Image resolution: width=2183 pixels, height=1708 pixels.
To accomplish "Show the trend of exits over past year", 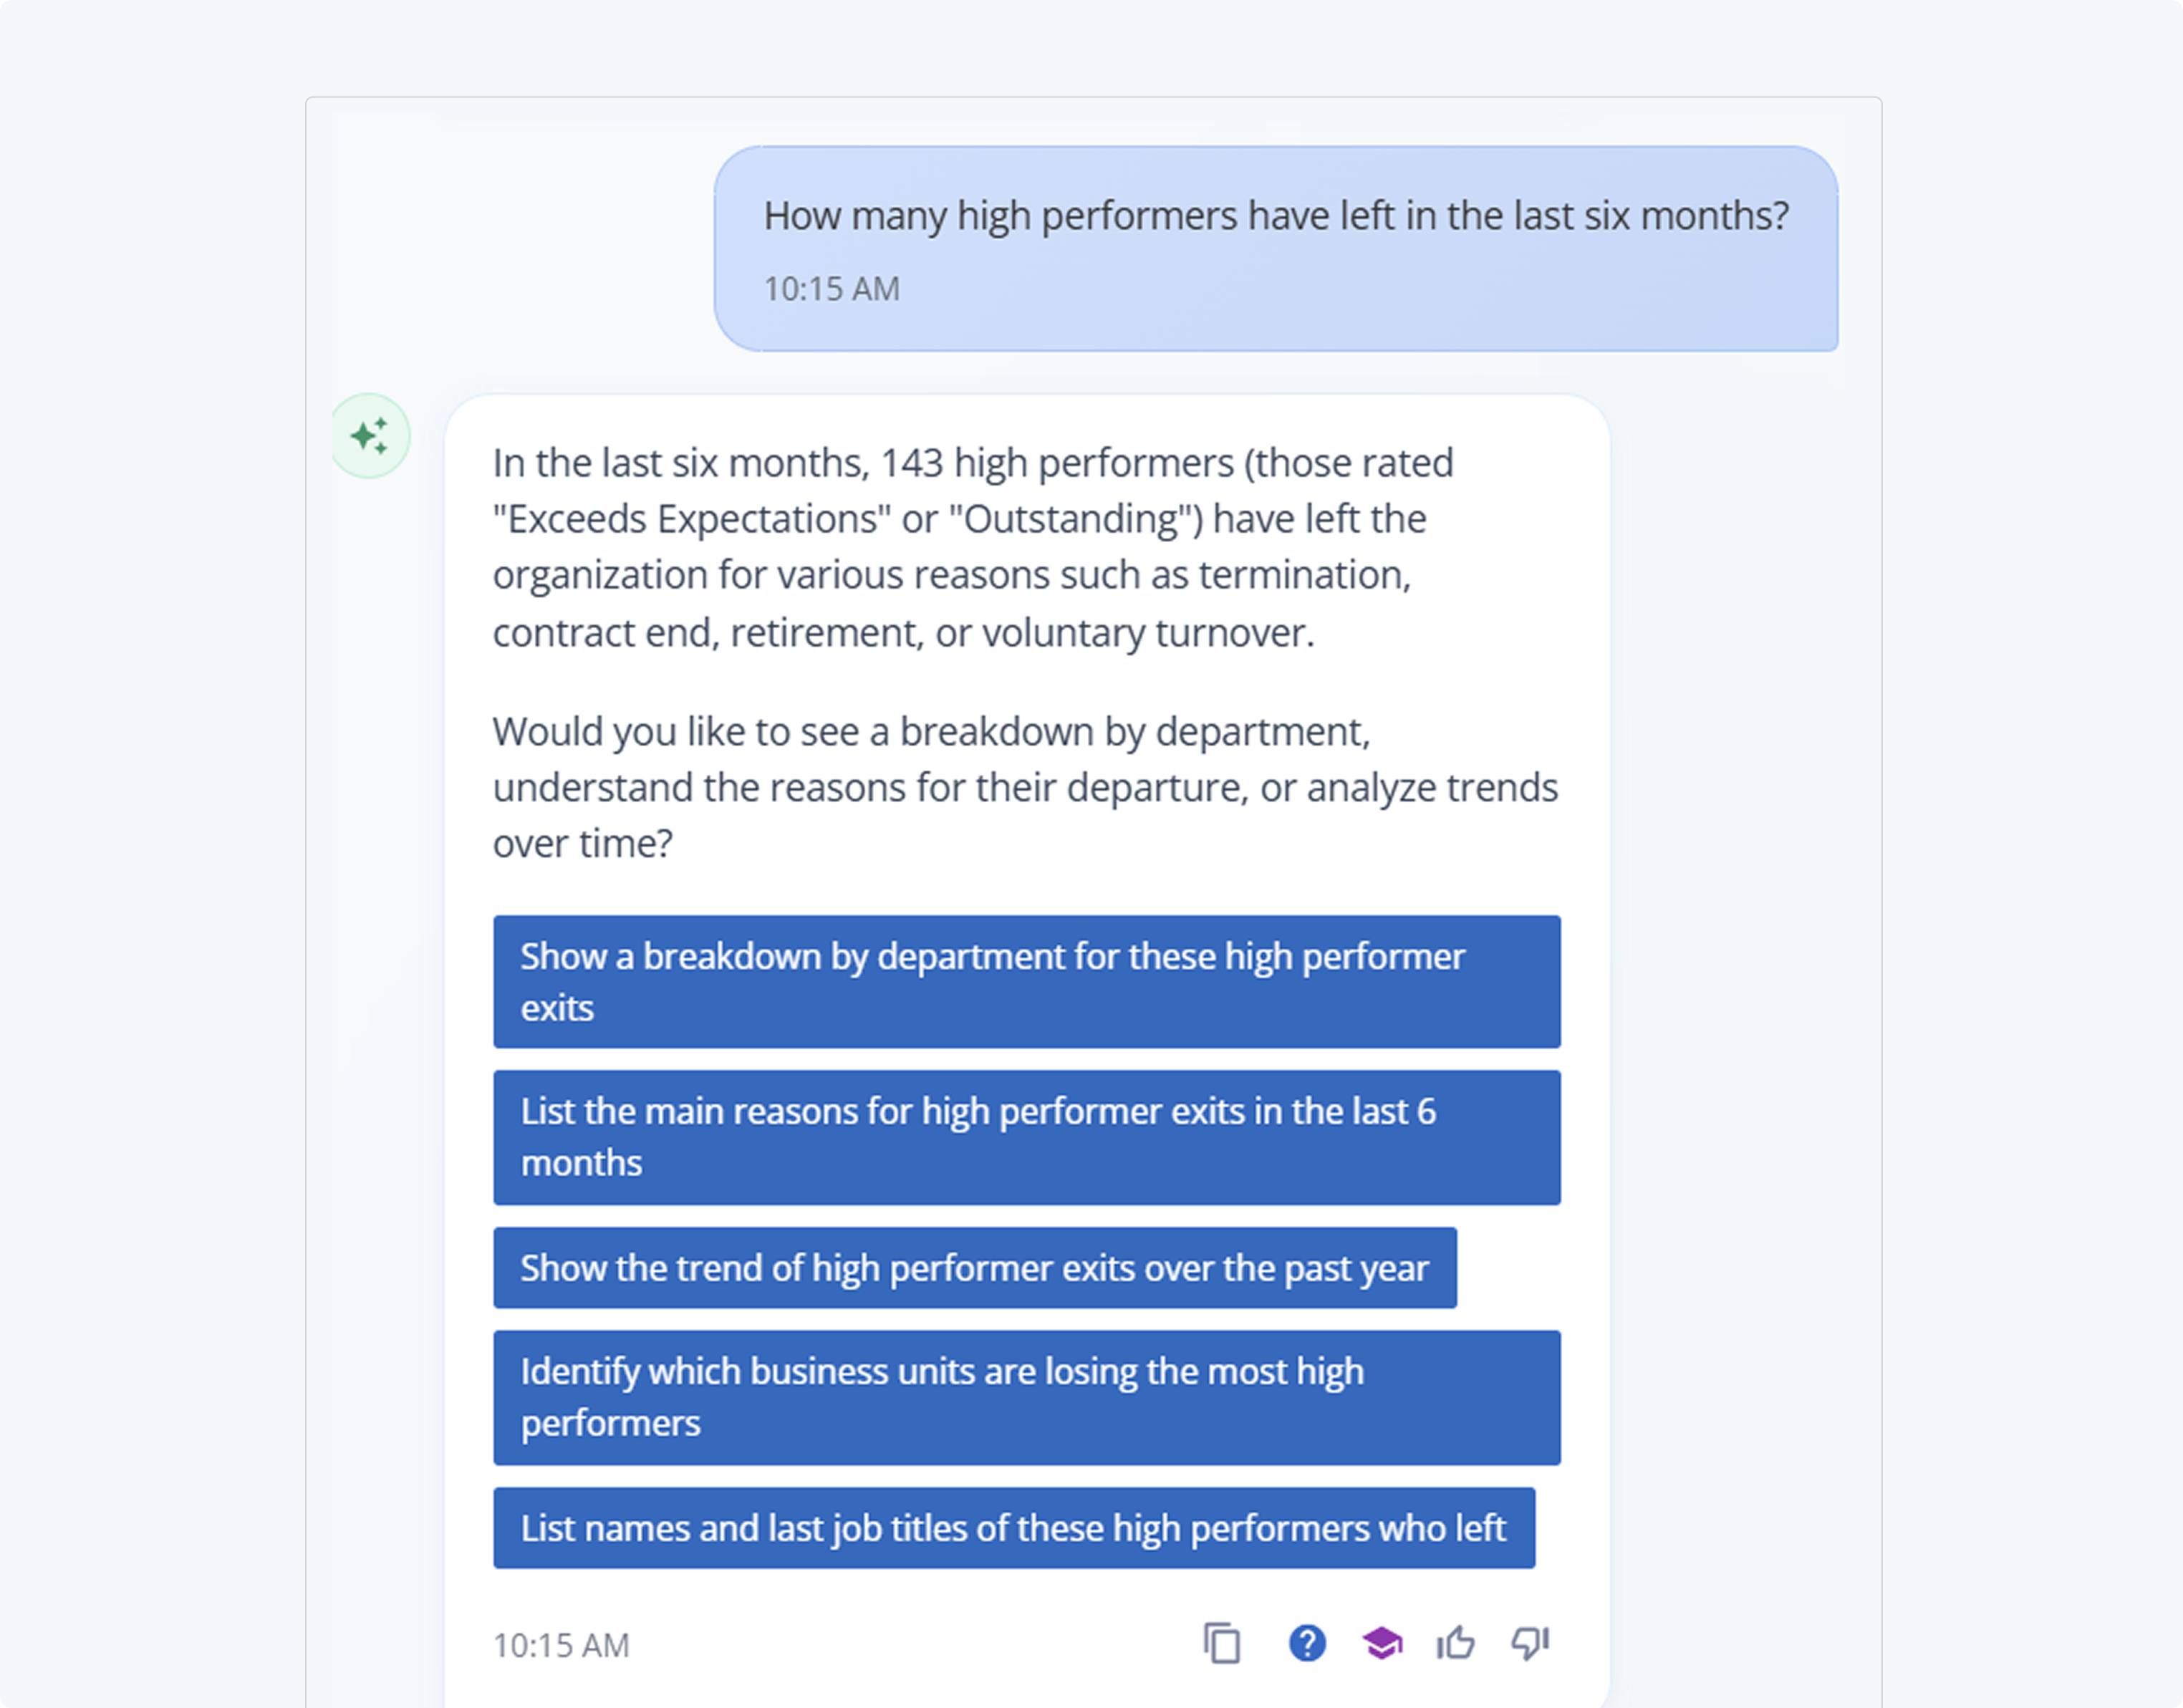I will (974, 1267).
